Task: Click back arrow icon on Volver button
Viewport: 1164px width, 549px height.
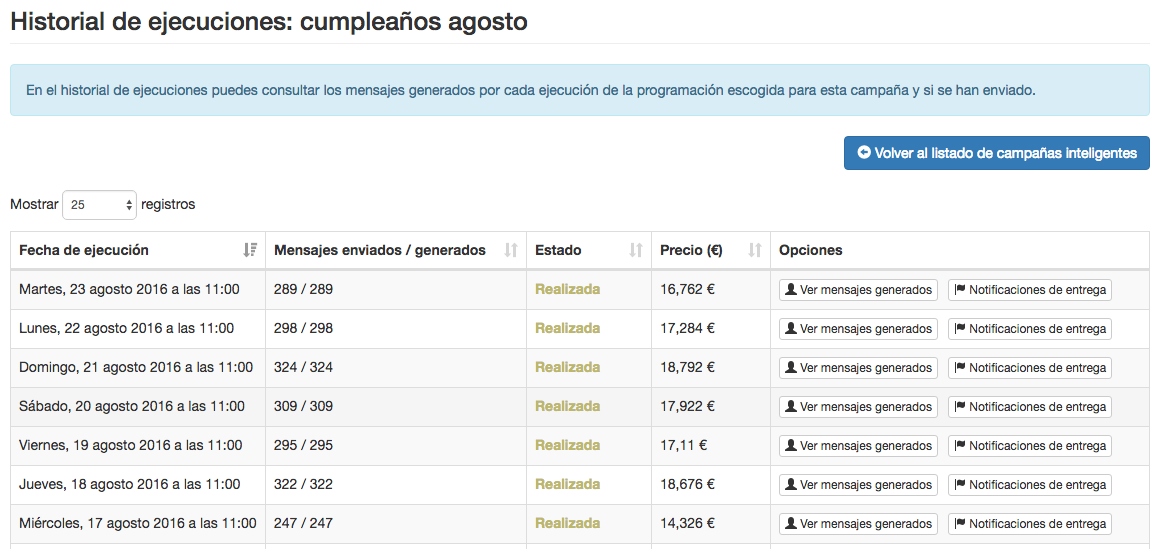Action: pos(864,153)
